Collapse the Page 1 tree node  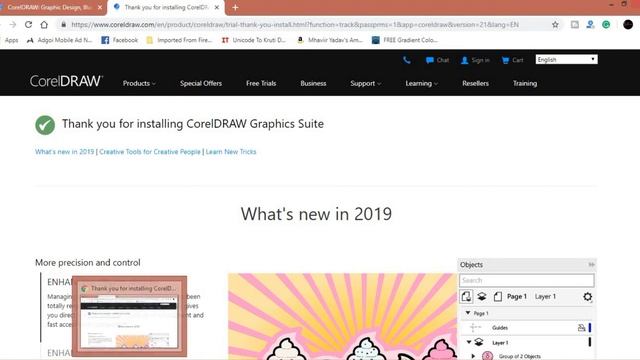click(x=468, y=313)
